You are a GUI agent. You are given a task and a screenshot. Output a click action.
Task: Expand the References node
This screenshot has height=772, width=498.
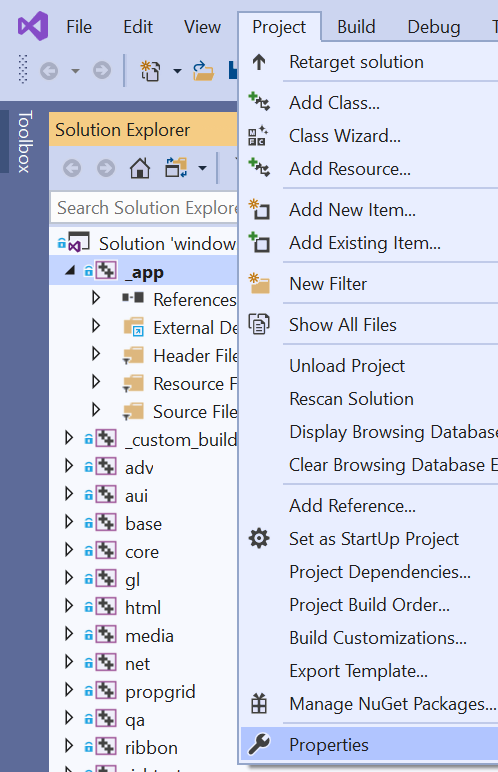(96, 298)
